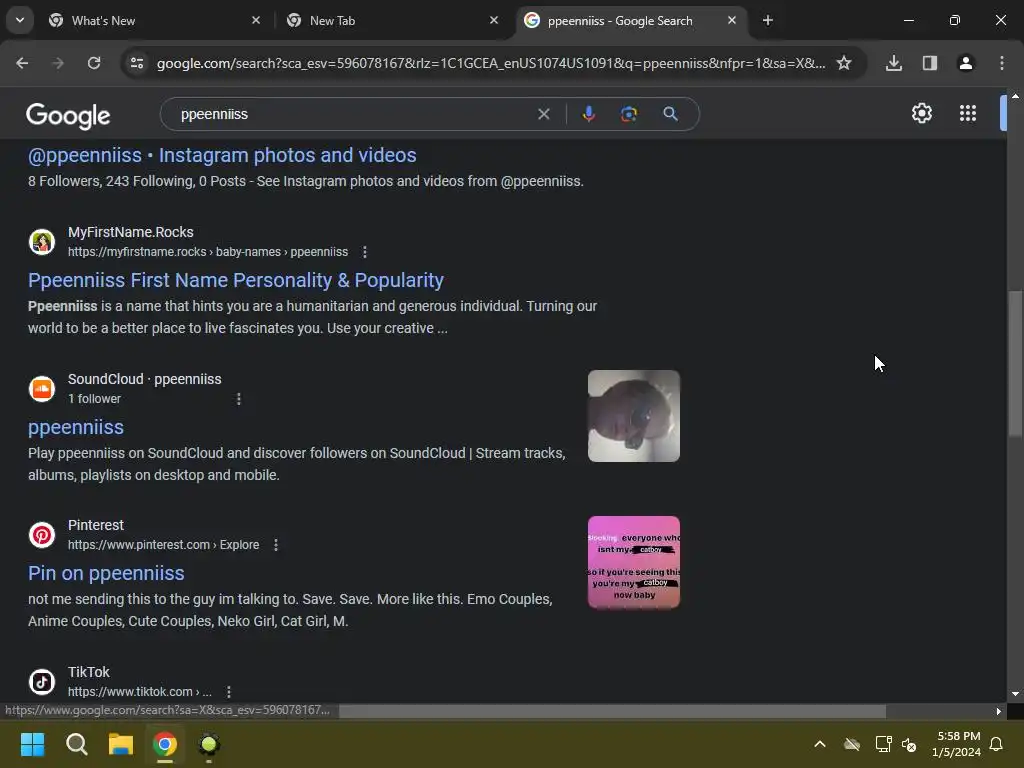1024x768 pixels.
Task: Open the Chrome downloads icon
Action: (x=894, y=63)
